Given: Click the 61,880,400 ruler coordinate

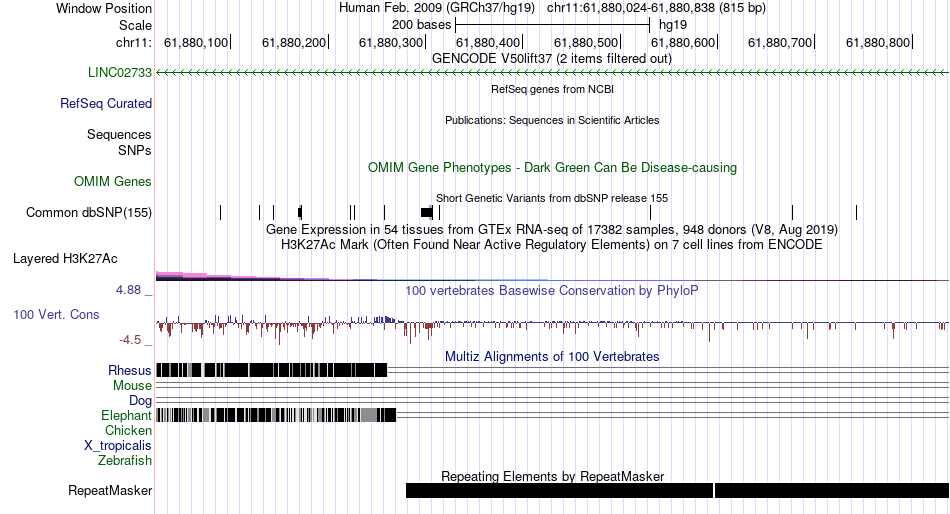Looking at the screenshot, I should (x=488, y=42).
